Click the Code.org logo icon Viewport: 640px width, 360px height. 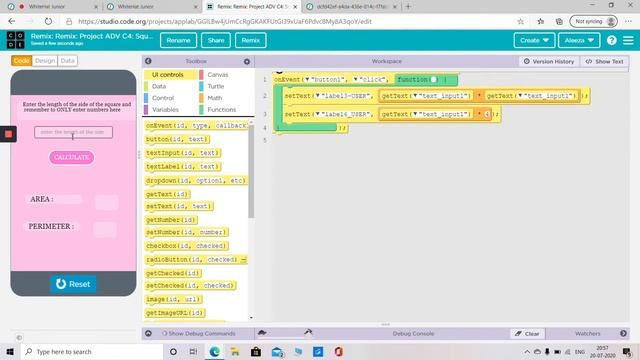pyautogui.click(x=16, y=40)
